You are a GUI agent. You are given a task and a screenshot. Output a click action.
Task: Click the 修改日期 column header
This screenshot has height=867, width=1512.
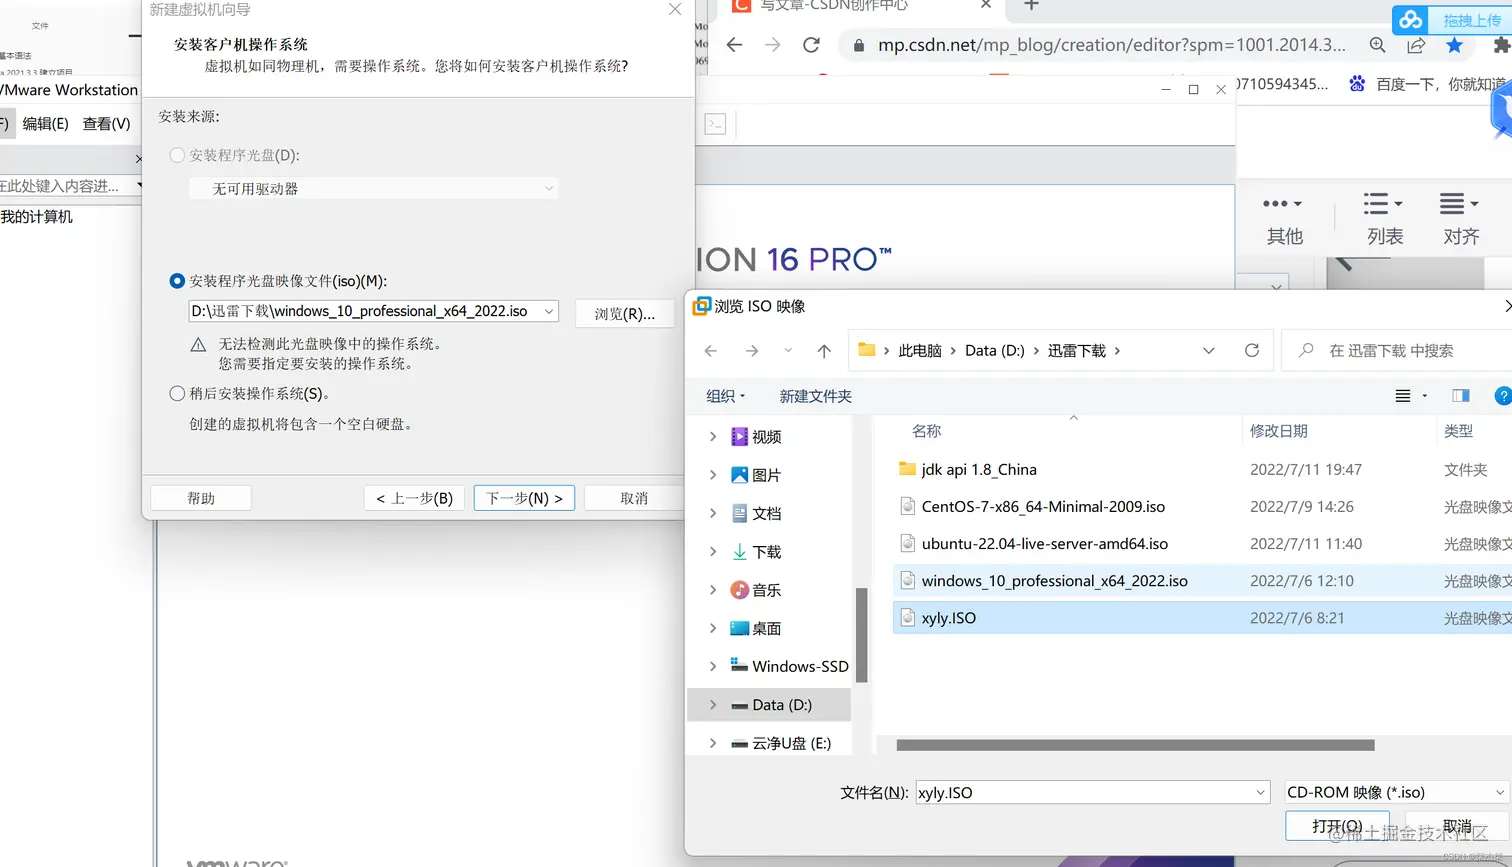tap(1279, 431)
